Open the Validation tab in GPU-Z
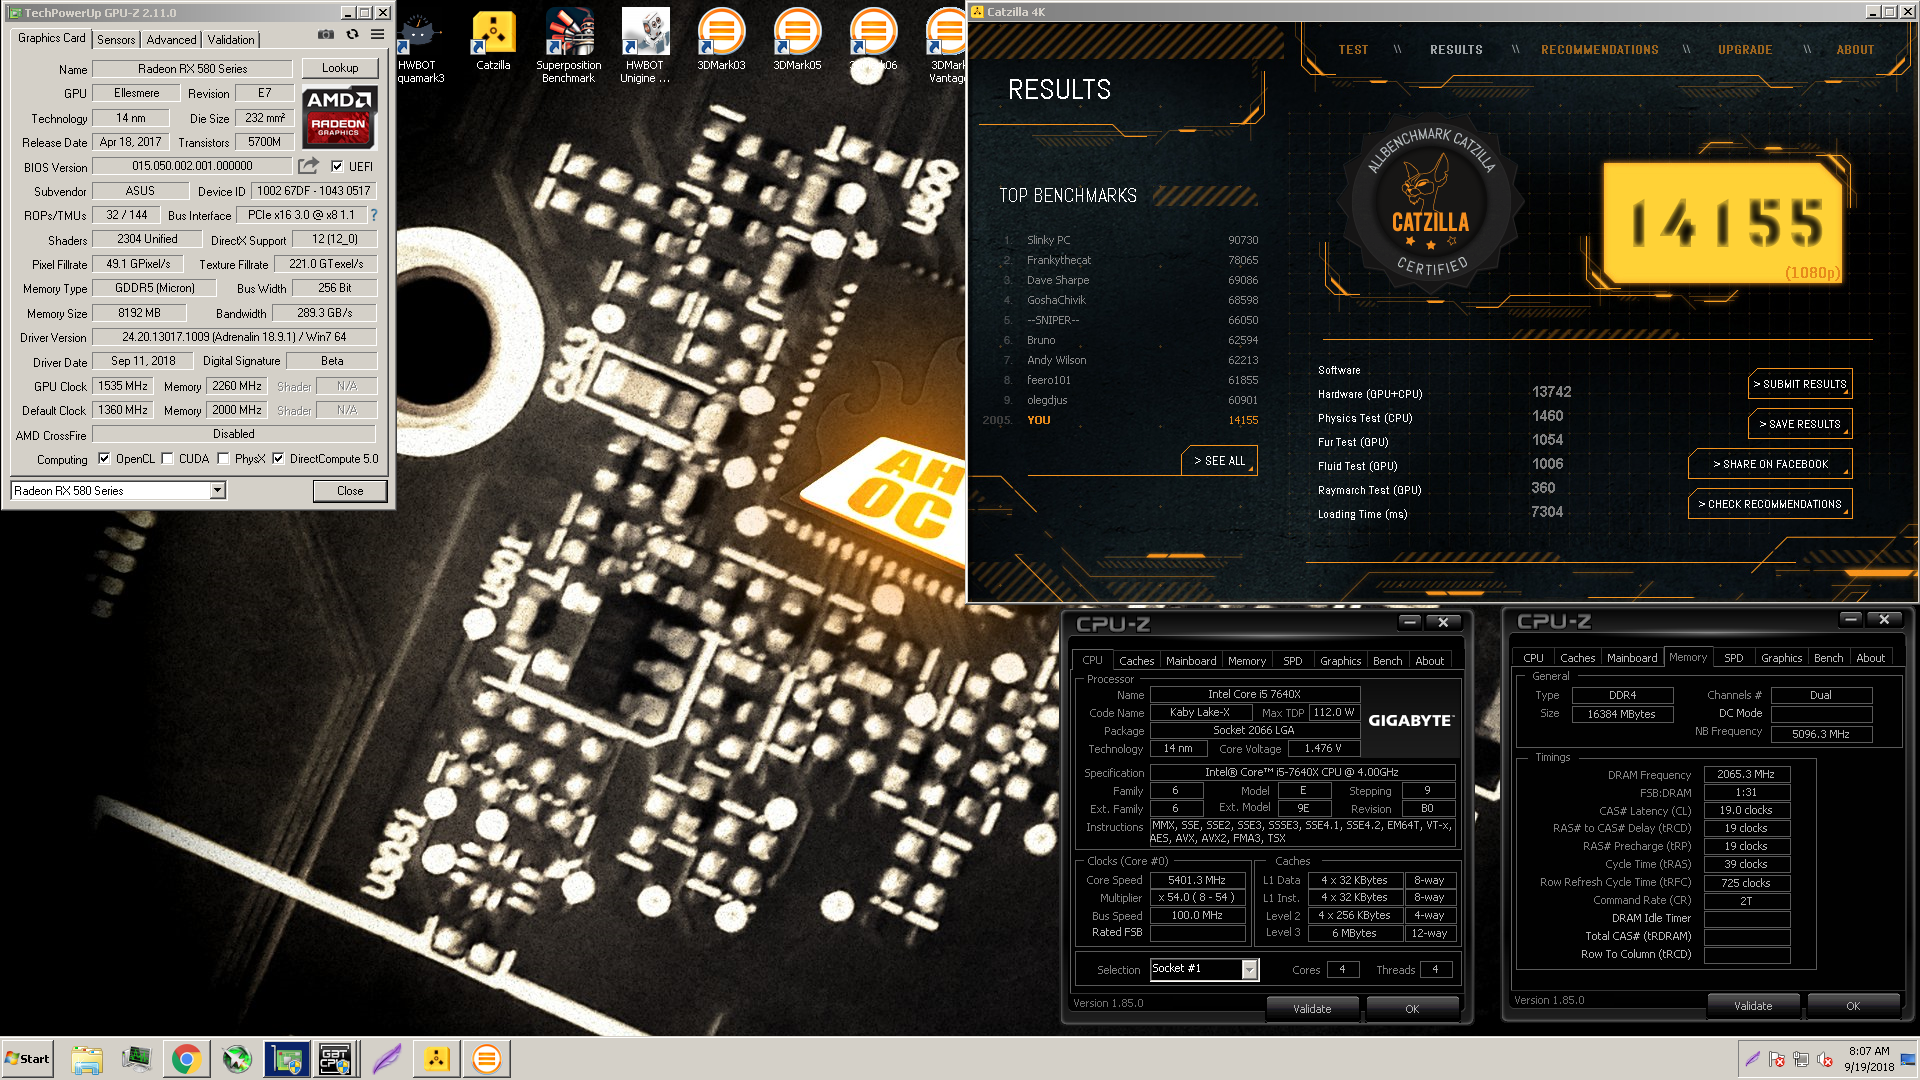The height and width of the screenshot is (1080, 1920). point(231,40)
